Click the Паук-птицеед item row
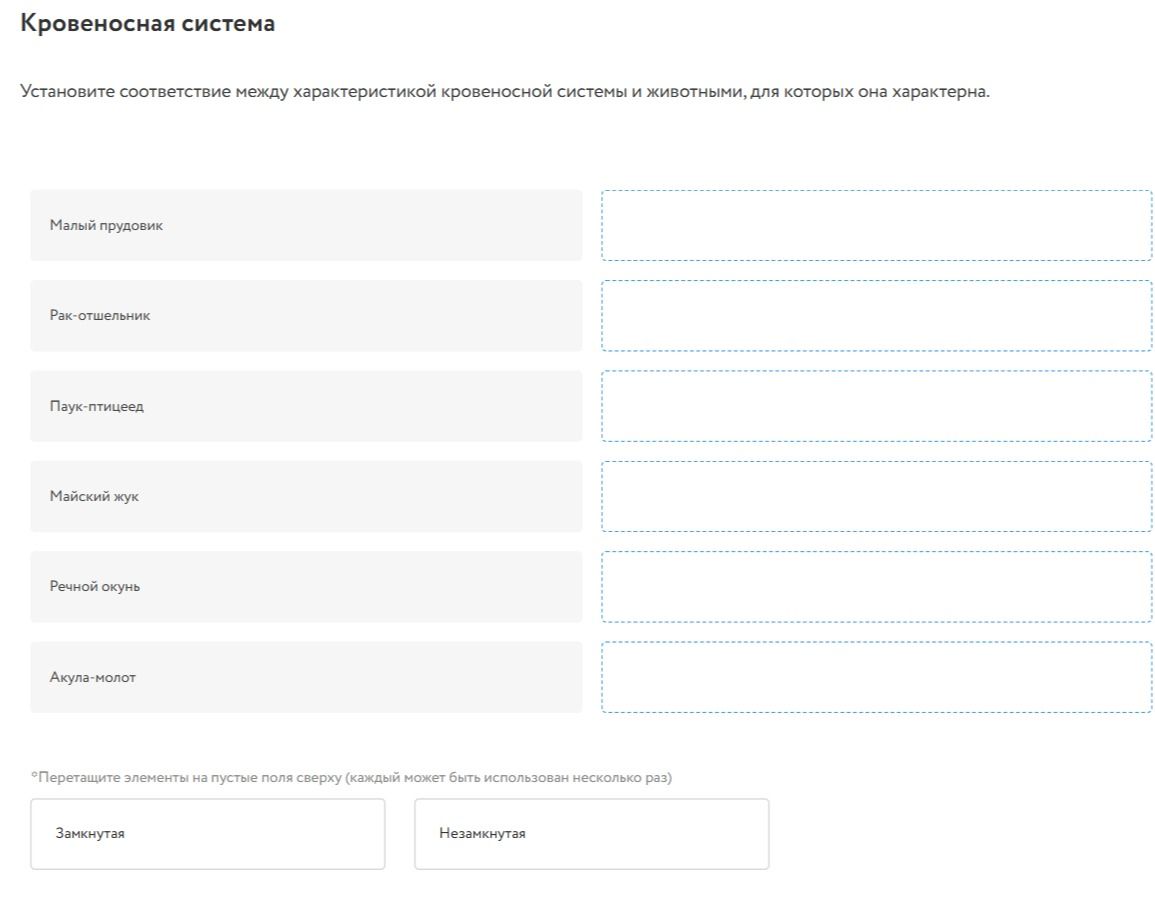The width and height of the screenshot is (1155, 898). click(306, 406)
